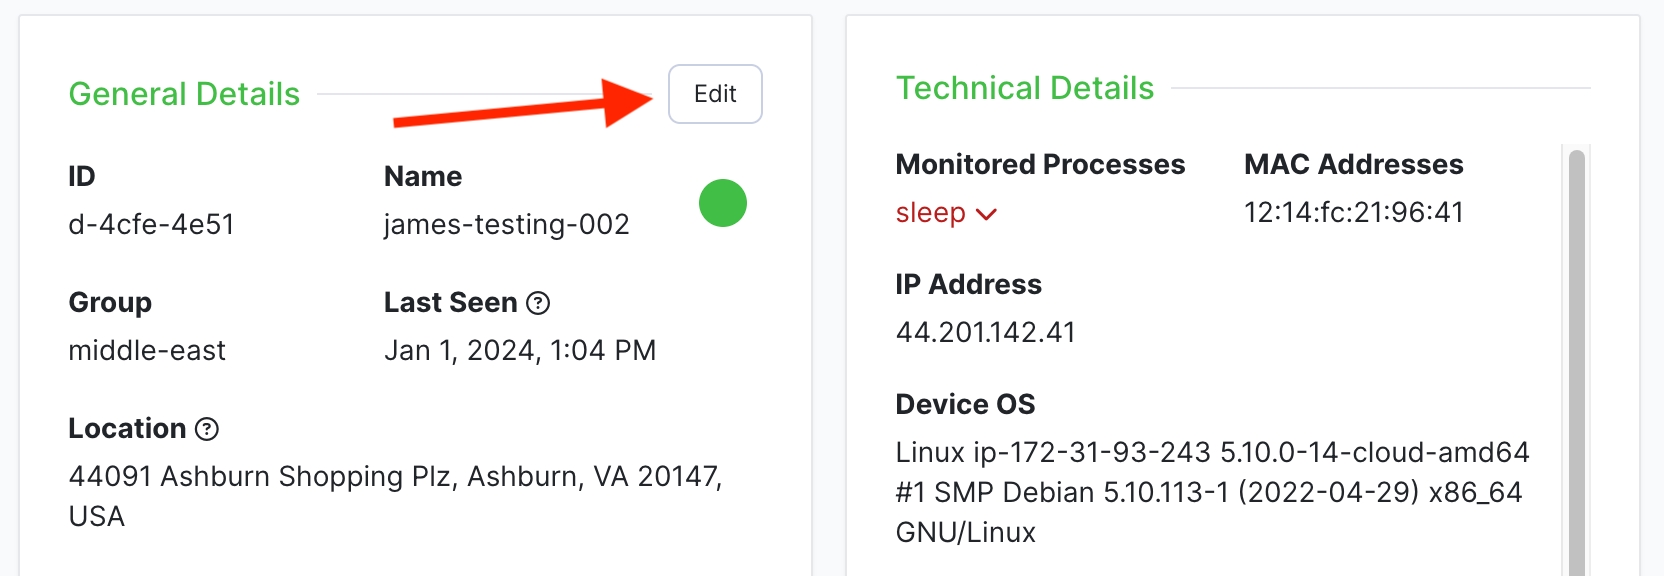Click the sleep monitored process link

click(x=930, y=213)
